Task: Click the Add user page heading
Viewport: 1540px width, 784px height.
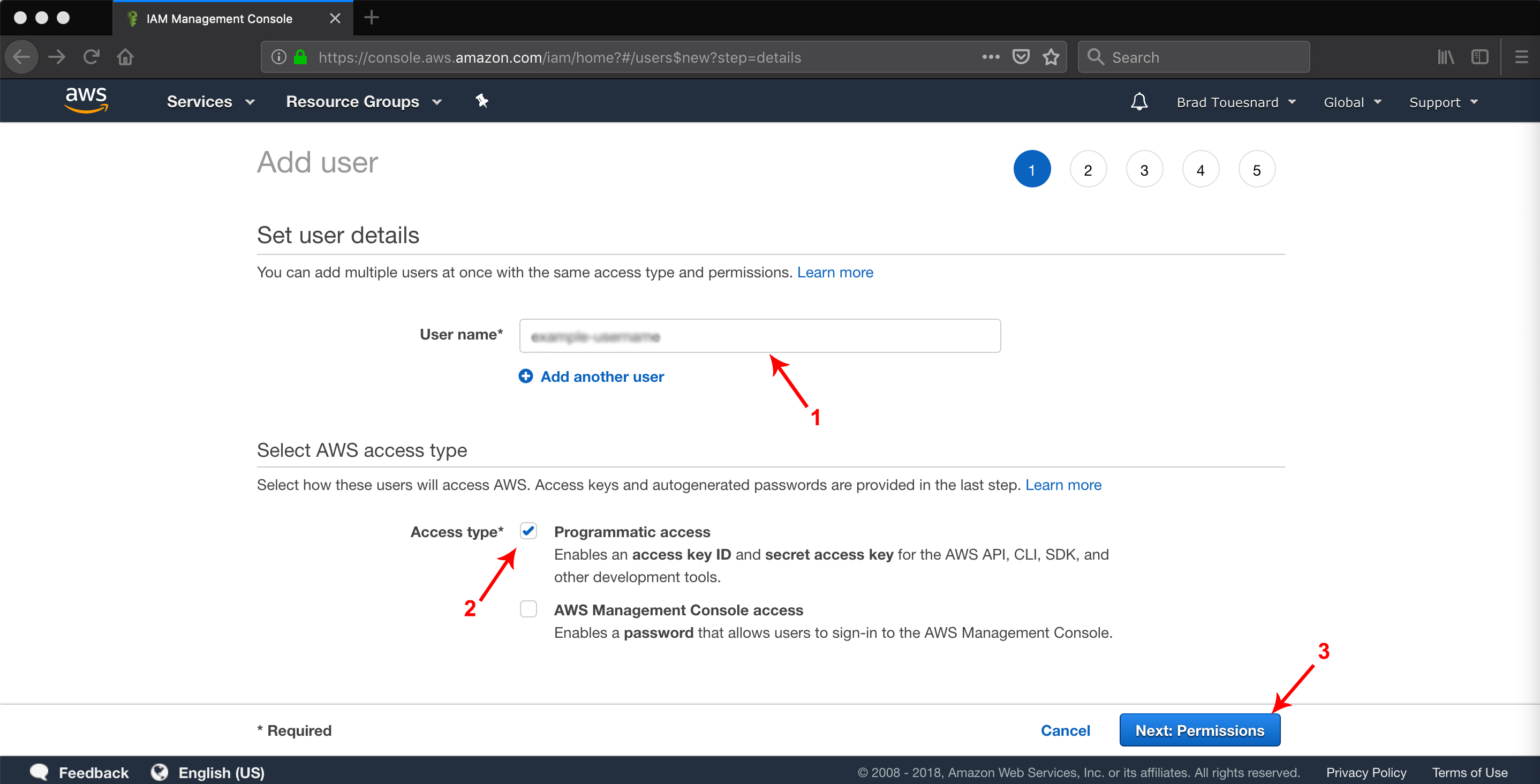Action: coord(317,162)
